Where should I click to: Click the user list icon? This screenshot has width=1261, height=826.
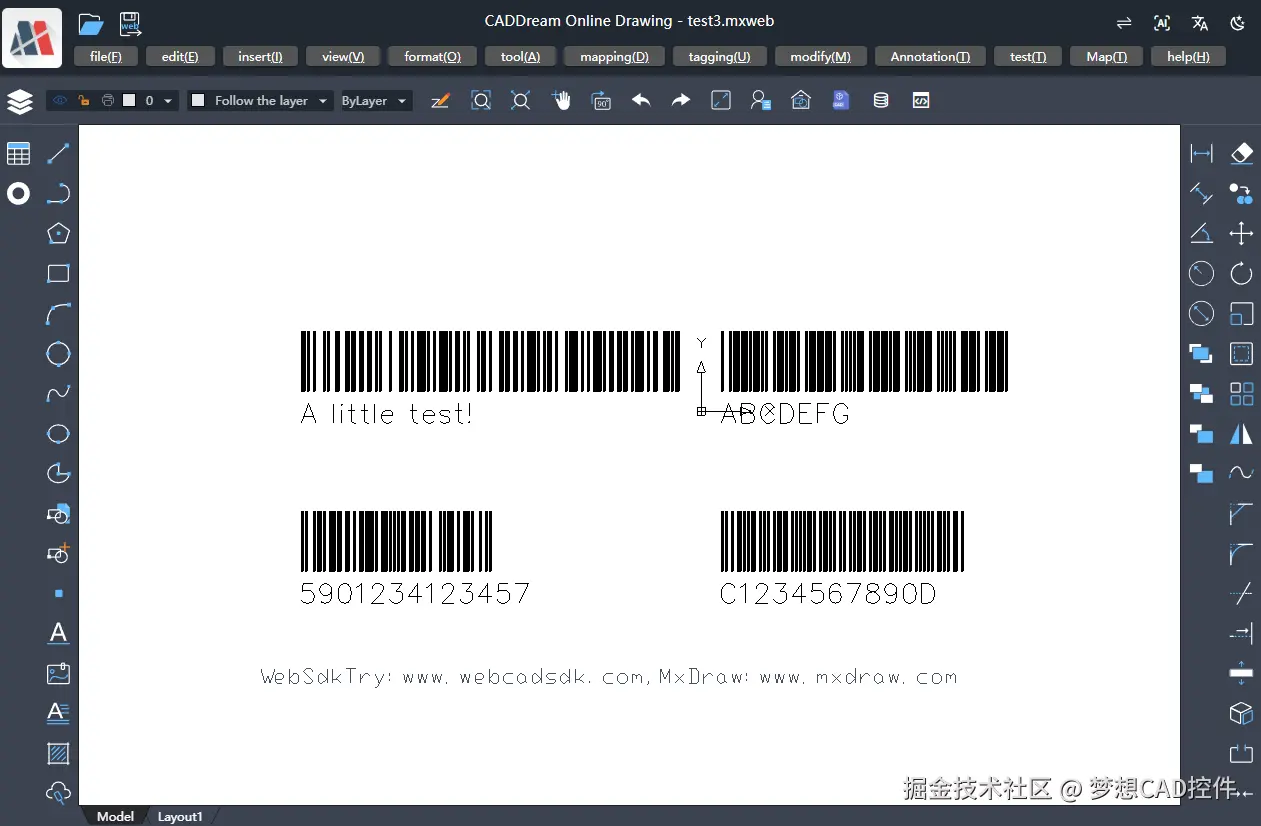761,101
